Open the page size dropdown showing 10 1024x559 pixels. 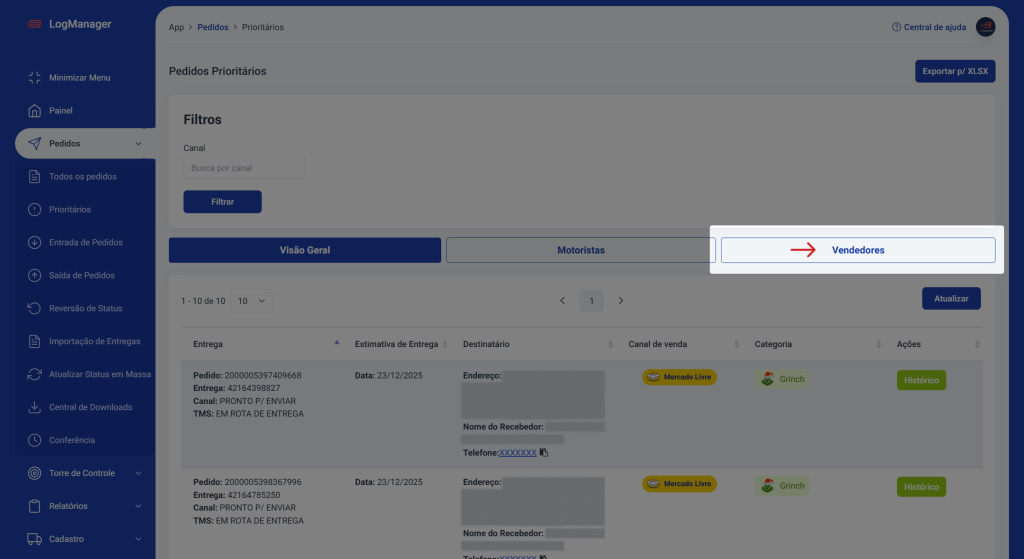(x=251, y=300)
